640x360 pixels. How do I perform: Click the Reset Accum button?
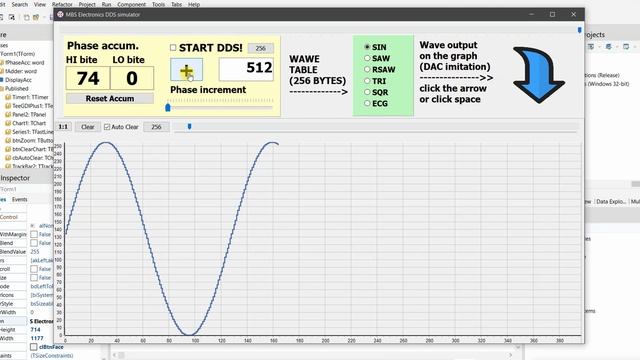point(110,98)
